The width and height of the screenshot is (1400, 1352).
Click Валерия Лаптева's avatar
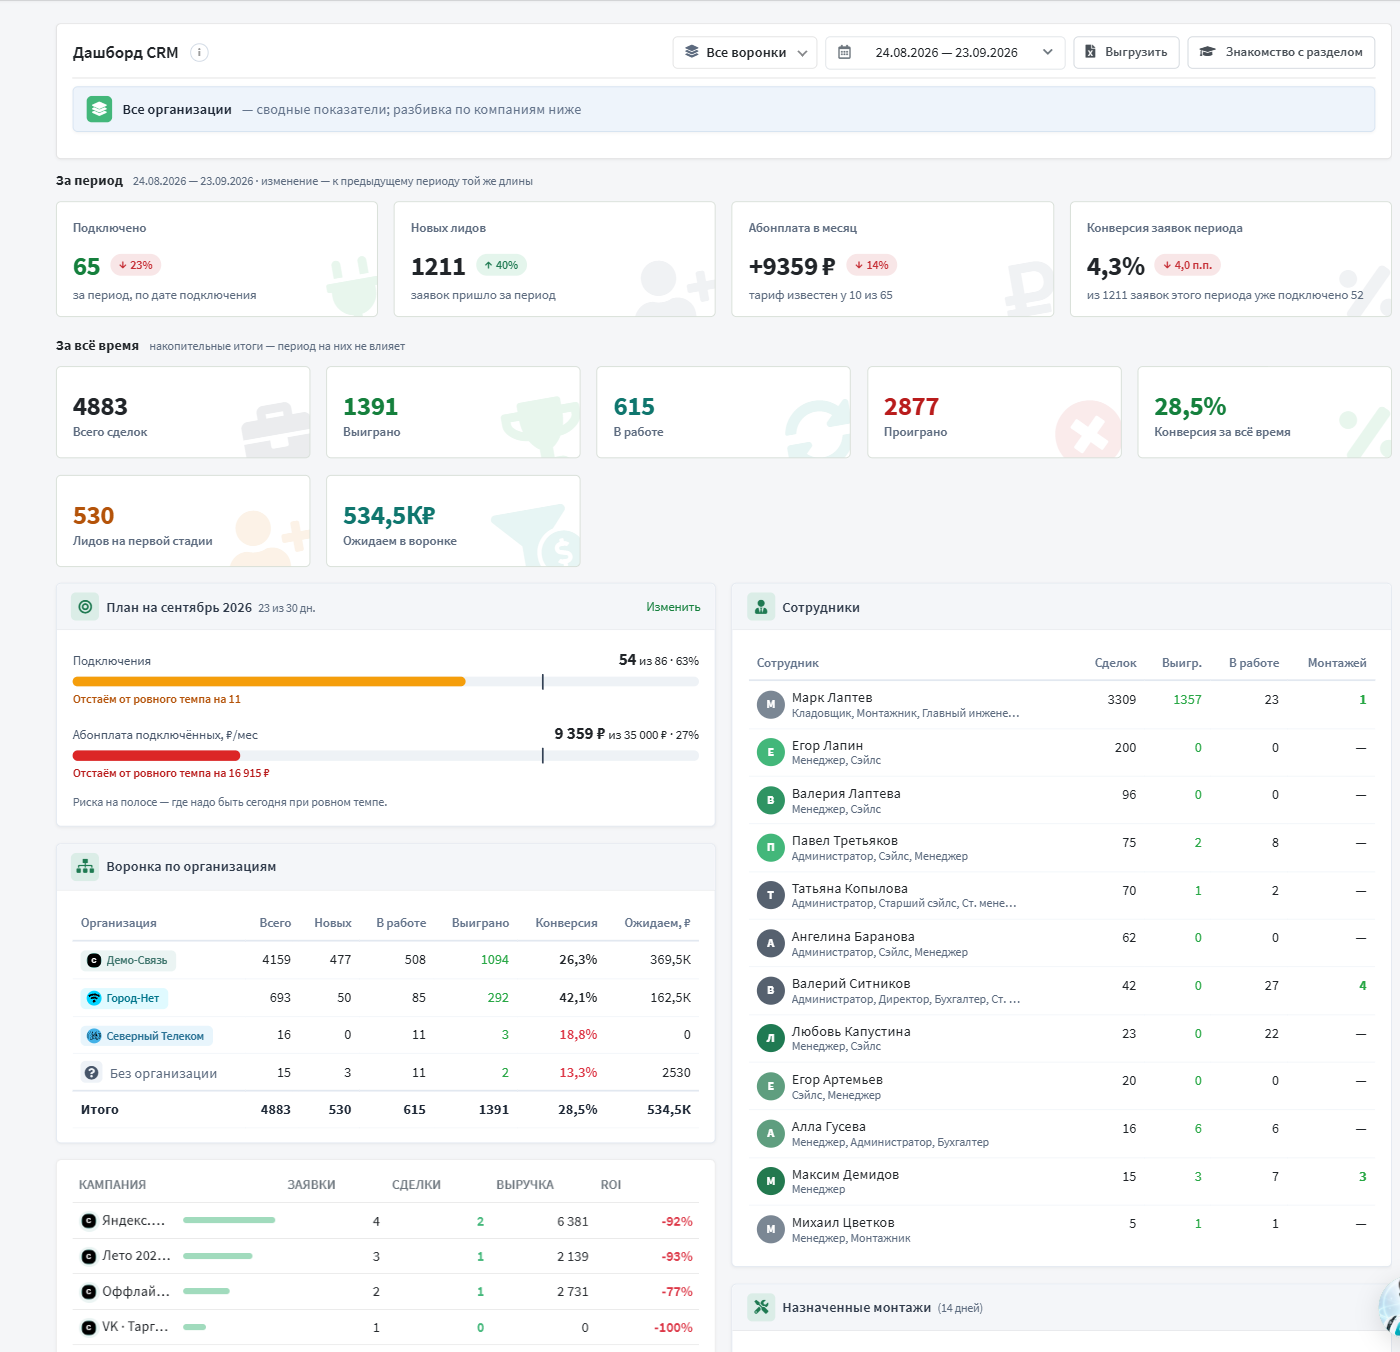770,800
